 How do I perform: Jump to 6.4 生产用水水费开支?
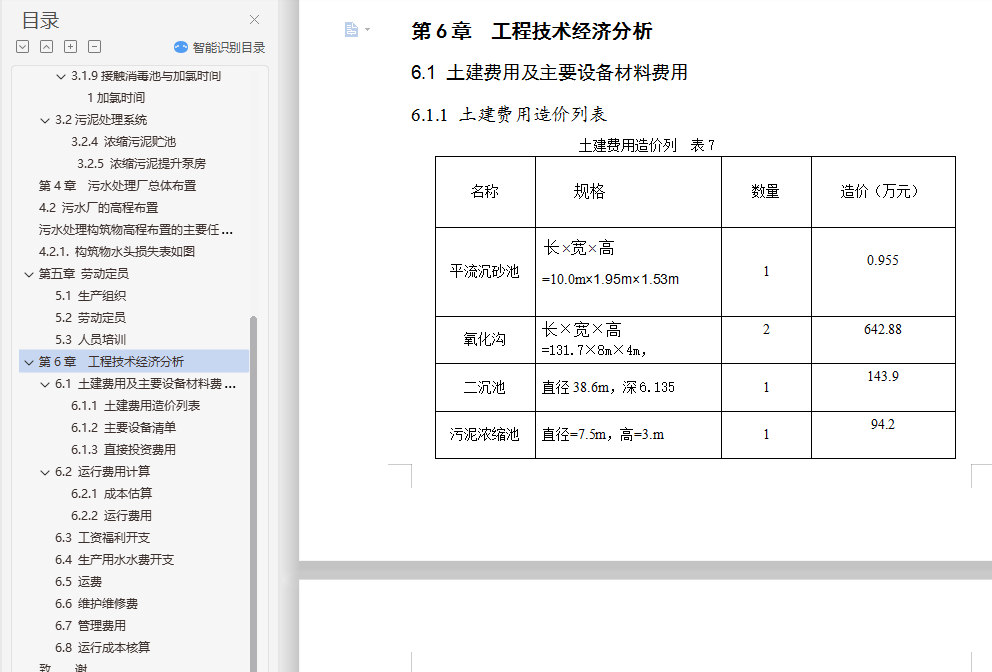coord(115,560)
